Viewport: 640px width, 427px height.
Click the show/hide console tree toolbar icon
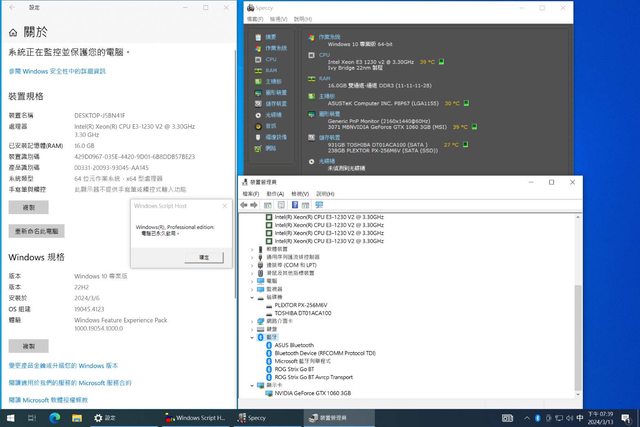tap(268, 205)
